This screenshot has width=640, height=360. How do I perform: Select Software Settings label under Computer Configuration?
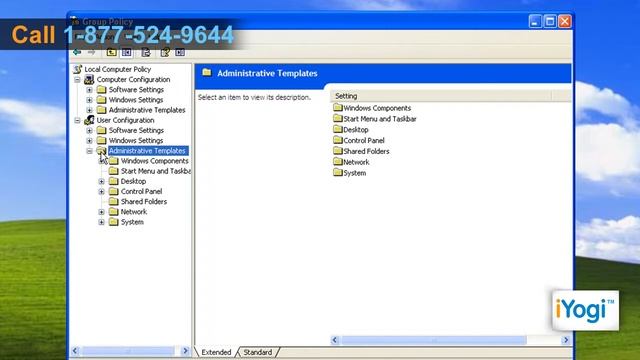(x=136, y=89)
